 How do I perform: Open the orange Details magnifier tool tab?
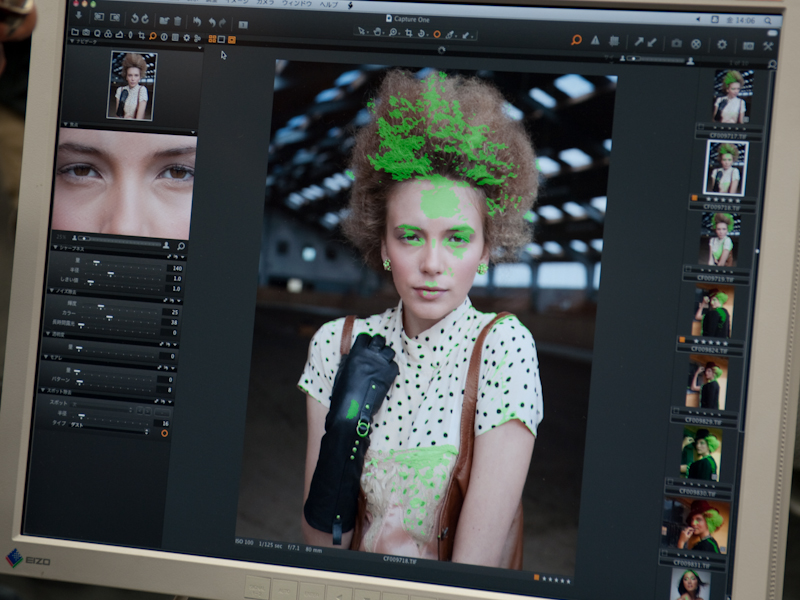(153, 36)
